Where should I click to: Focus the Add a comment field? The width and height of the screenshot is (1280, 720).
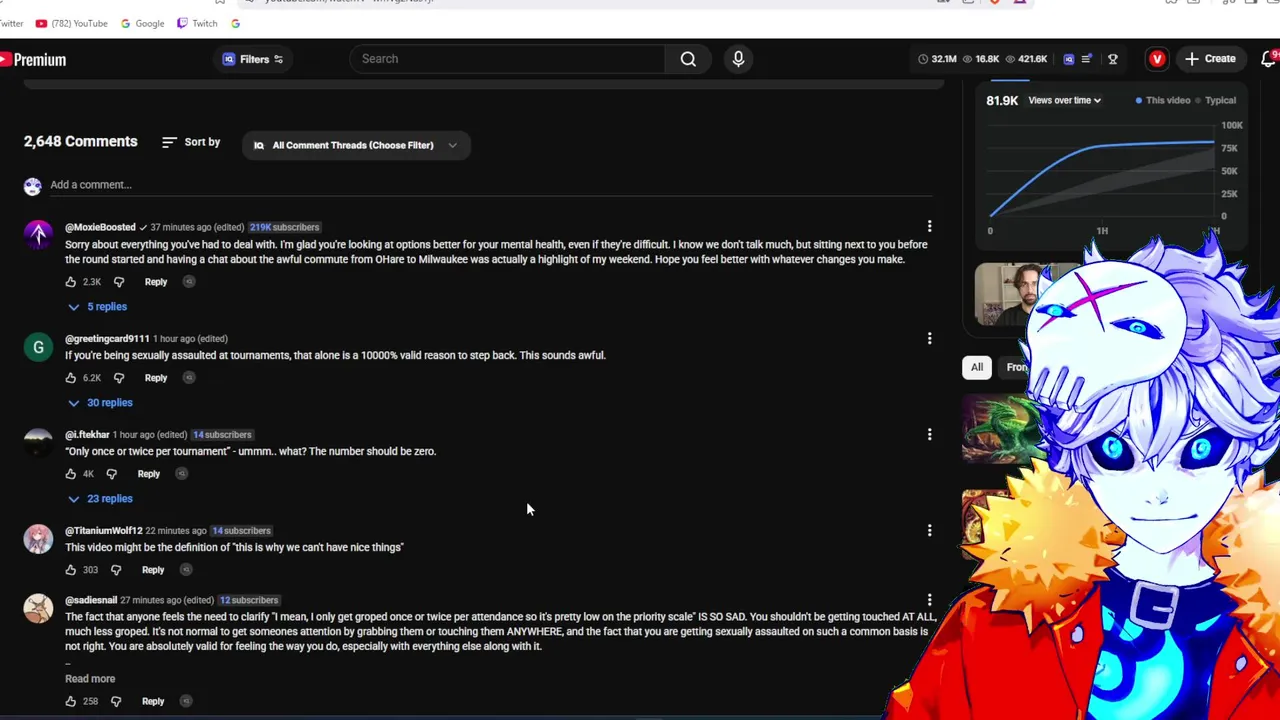pyautogui.click(x=490, y=185)
